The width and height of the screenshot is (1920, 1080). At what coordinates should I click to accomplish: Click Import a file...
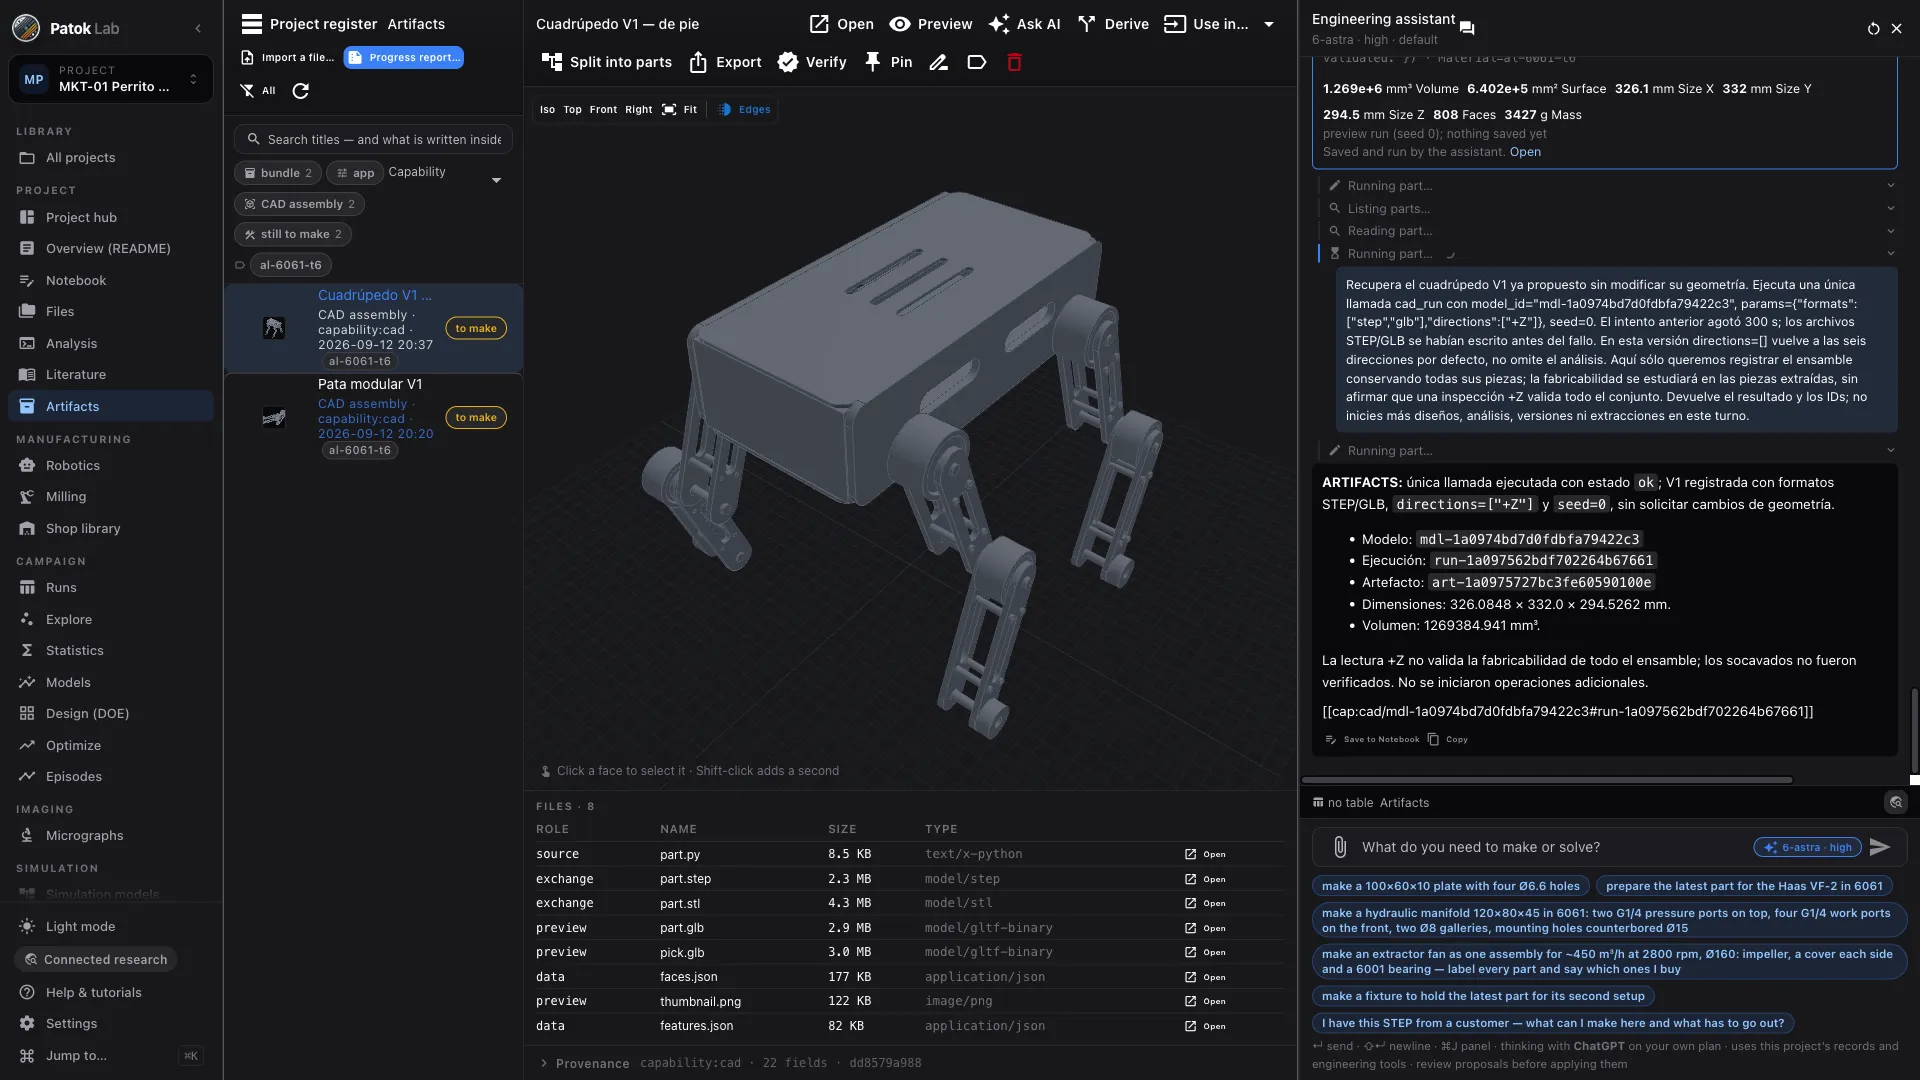tap(288, 57)
